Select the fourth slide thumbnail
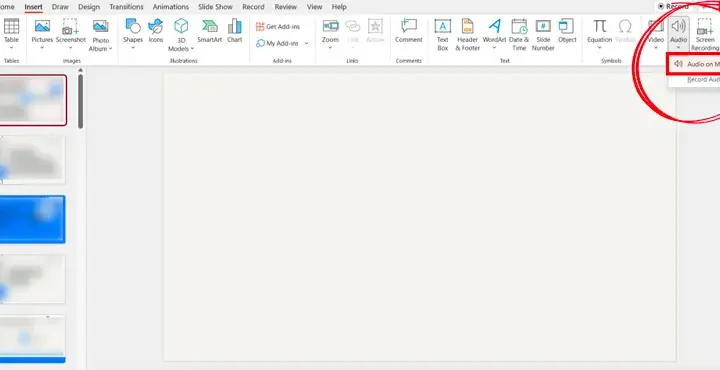Screen dimensions: 720x370 32,279
